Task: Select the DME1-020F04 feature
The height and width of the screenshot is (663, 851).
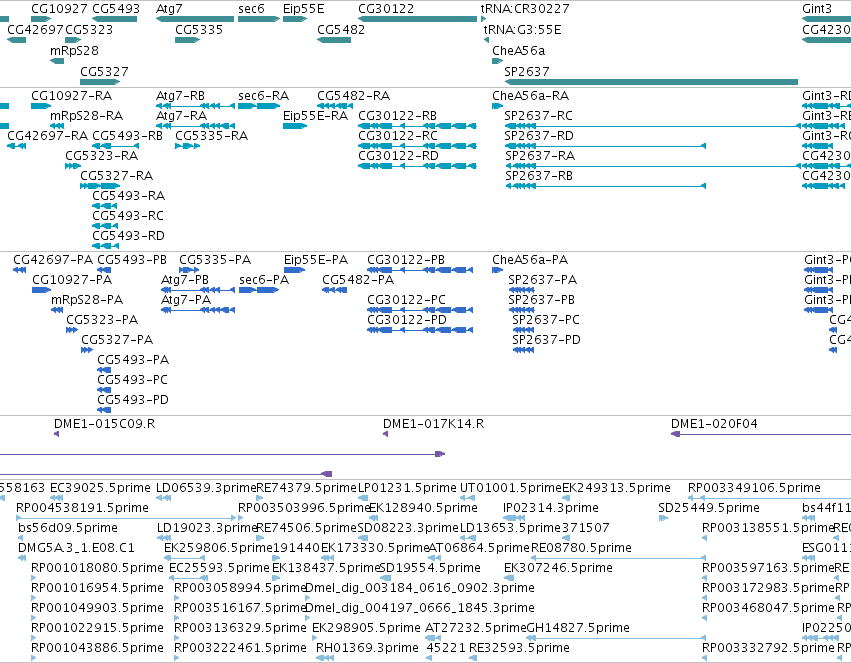Action: (x=761, y=434)
